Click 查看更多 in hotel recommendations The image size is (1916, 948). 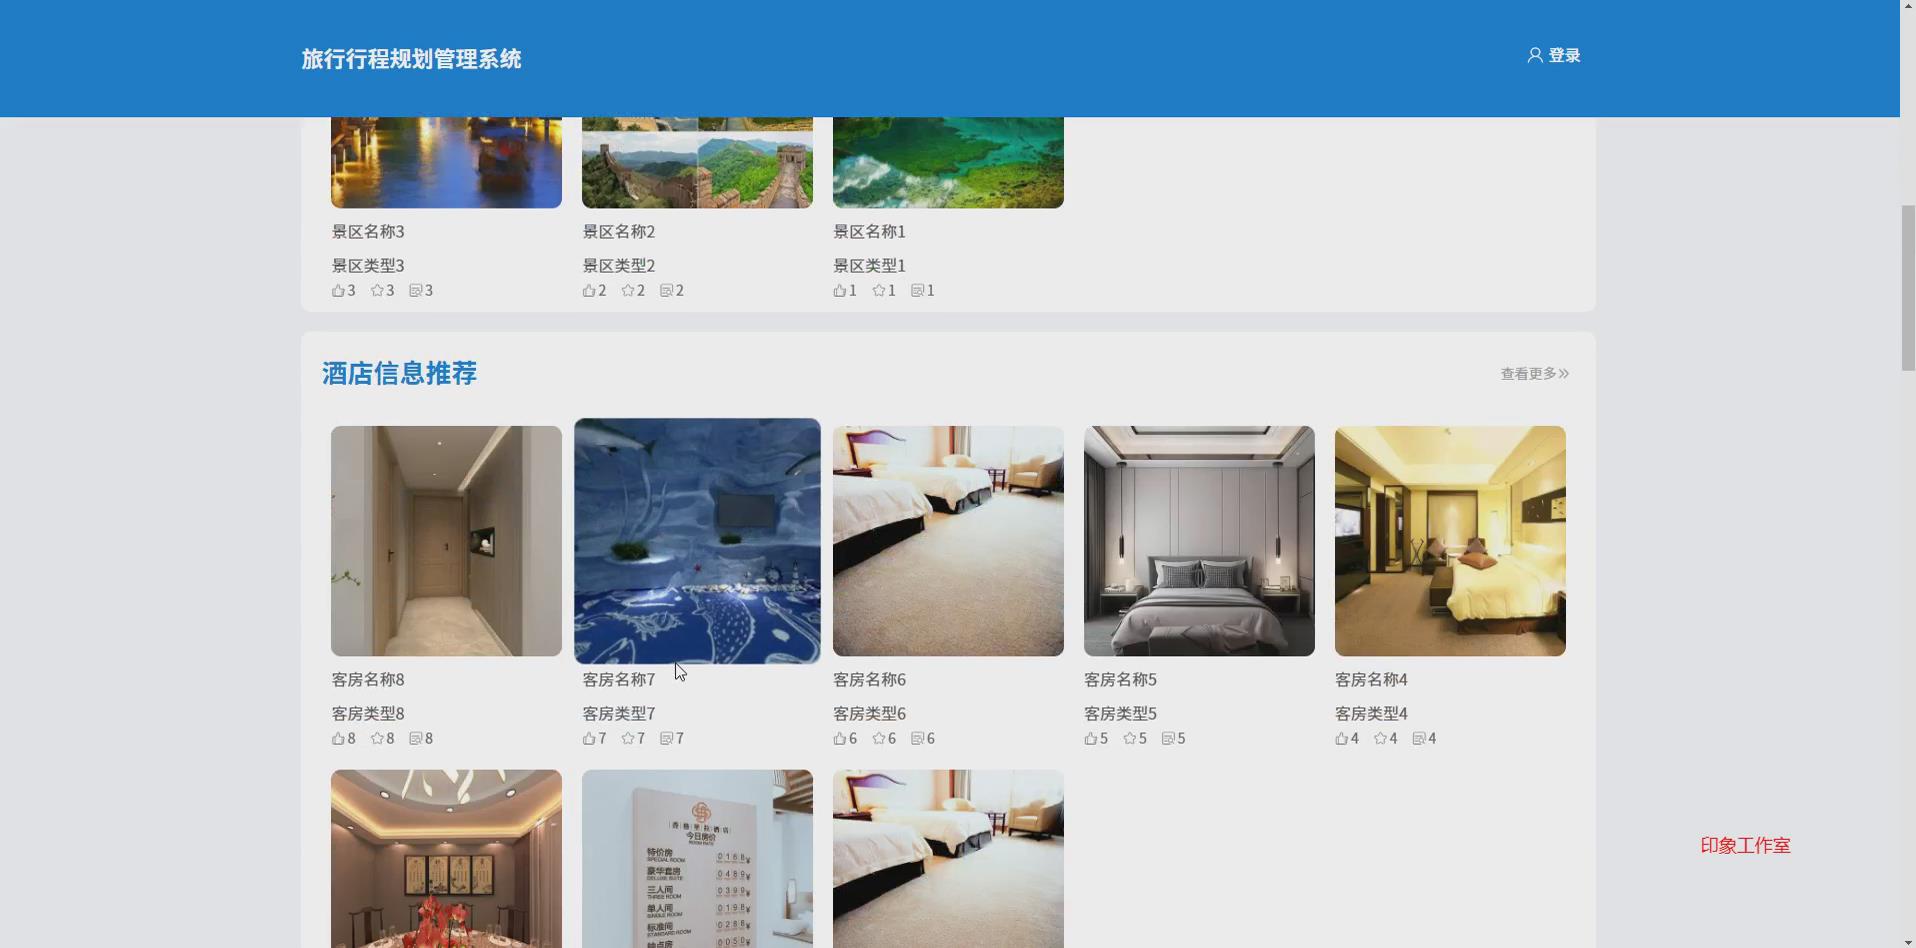(1535, 374)
